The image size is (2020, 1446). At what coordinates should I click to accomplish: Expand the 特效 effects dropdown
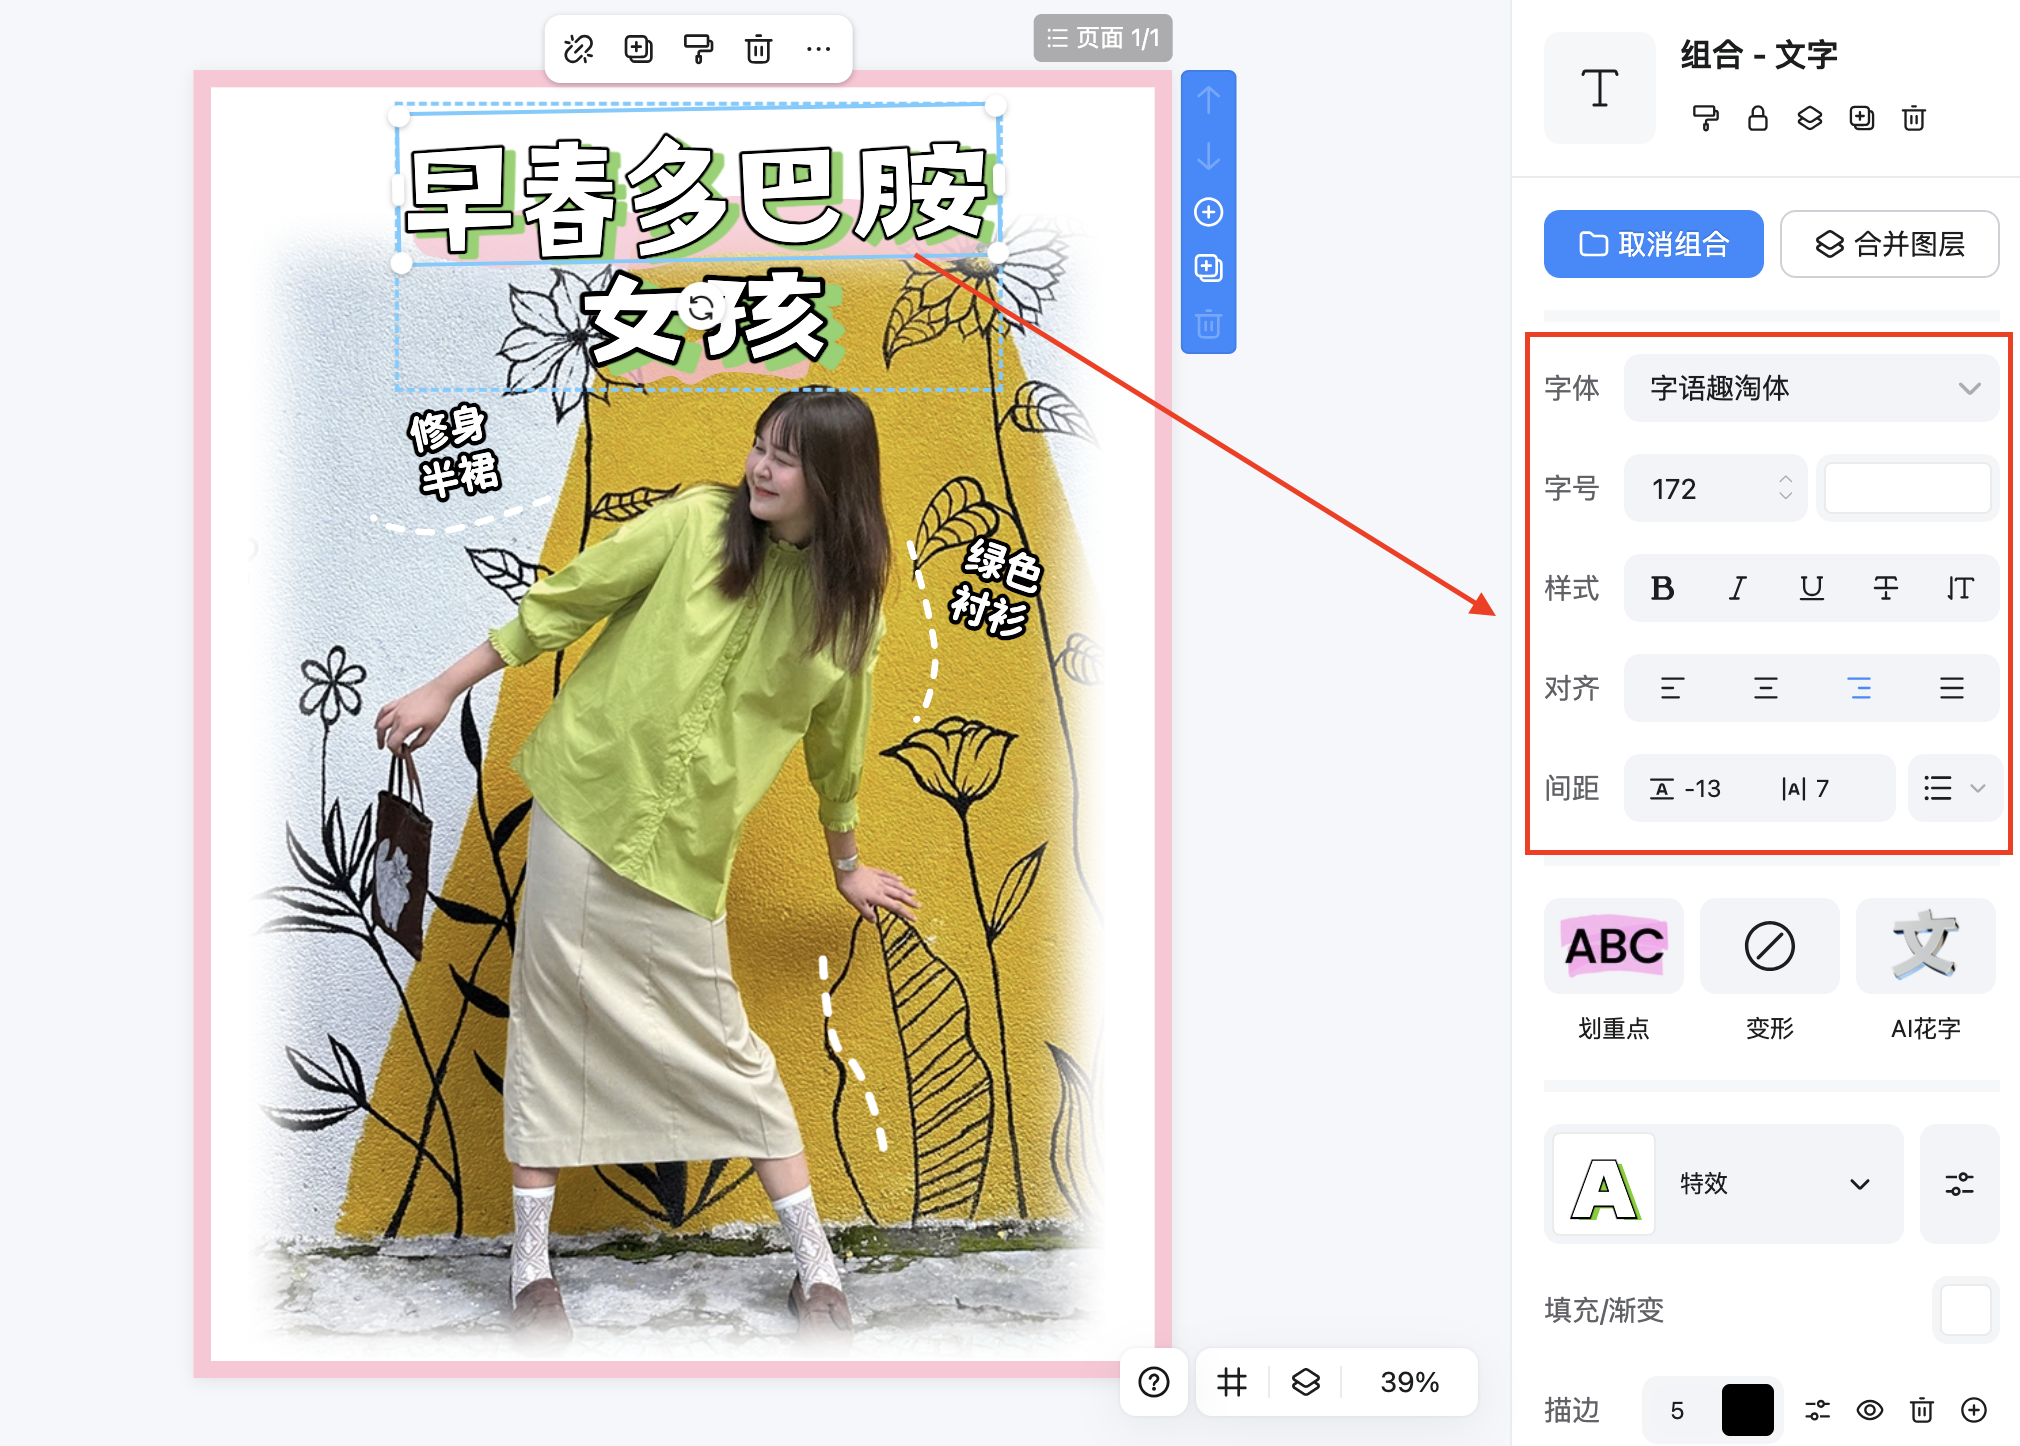(1859, 1184)
